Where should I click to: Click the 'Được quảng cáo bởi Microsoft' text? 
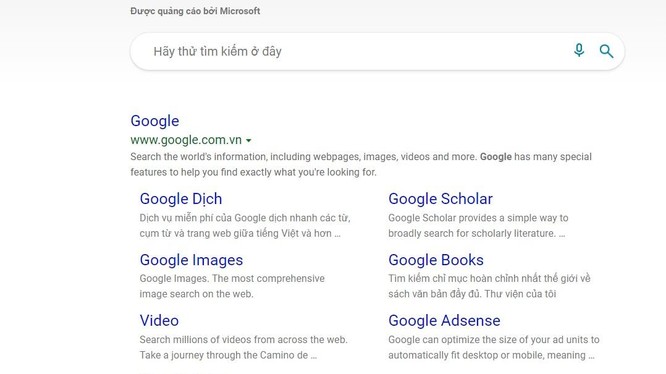point(195,11)
